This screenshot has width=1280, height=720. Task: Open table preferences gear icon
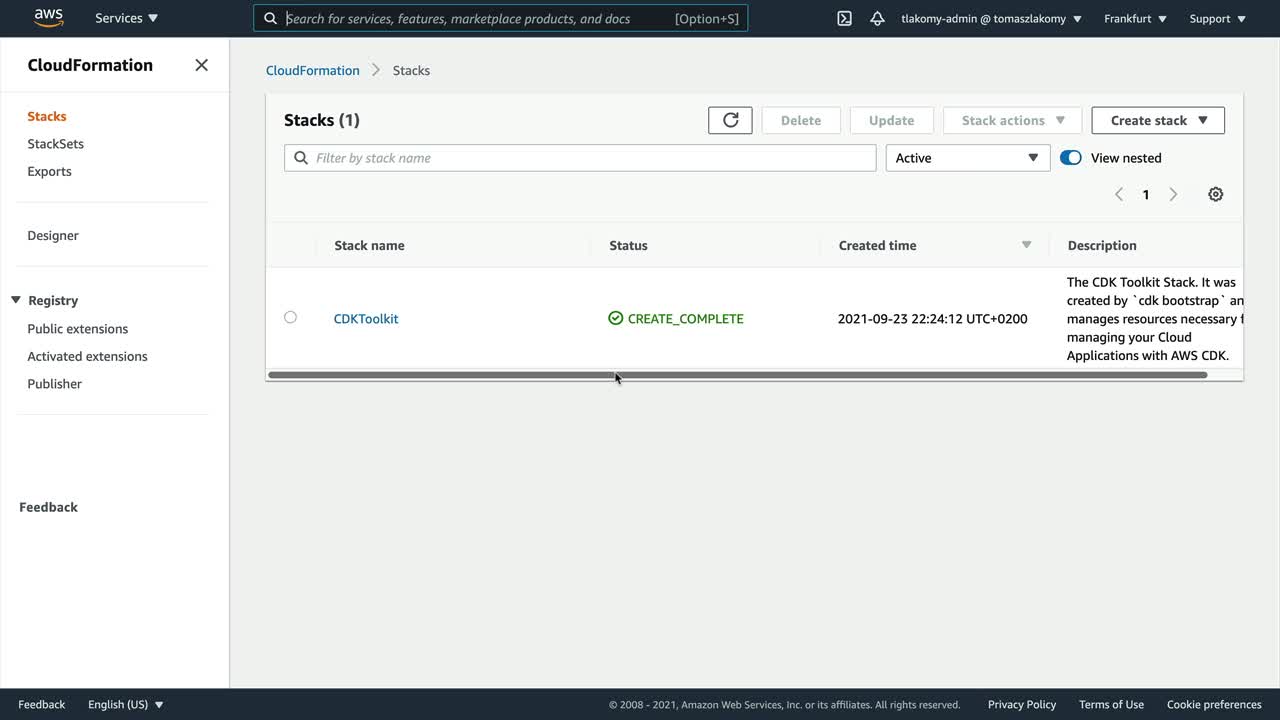[x=1215, y=194]
